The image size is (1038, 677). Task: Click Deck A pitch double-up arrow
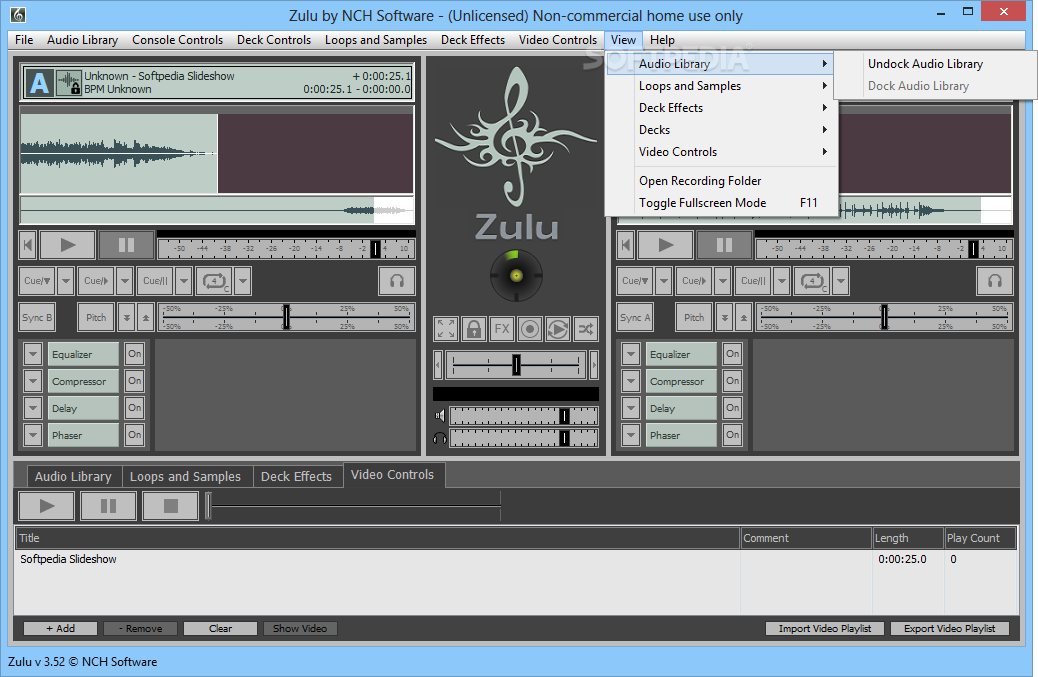[146, 318]
